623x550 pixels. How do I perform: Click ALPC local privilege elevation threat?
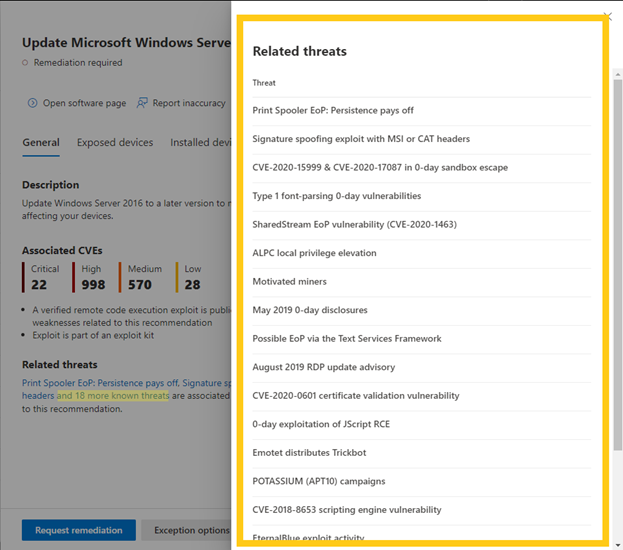[314, 253]
